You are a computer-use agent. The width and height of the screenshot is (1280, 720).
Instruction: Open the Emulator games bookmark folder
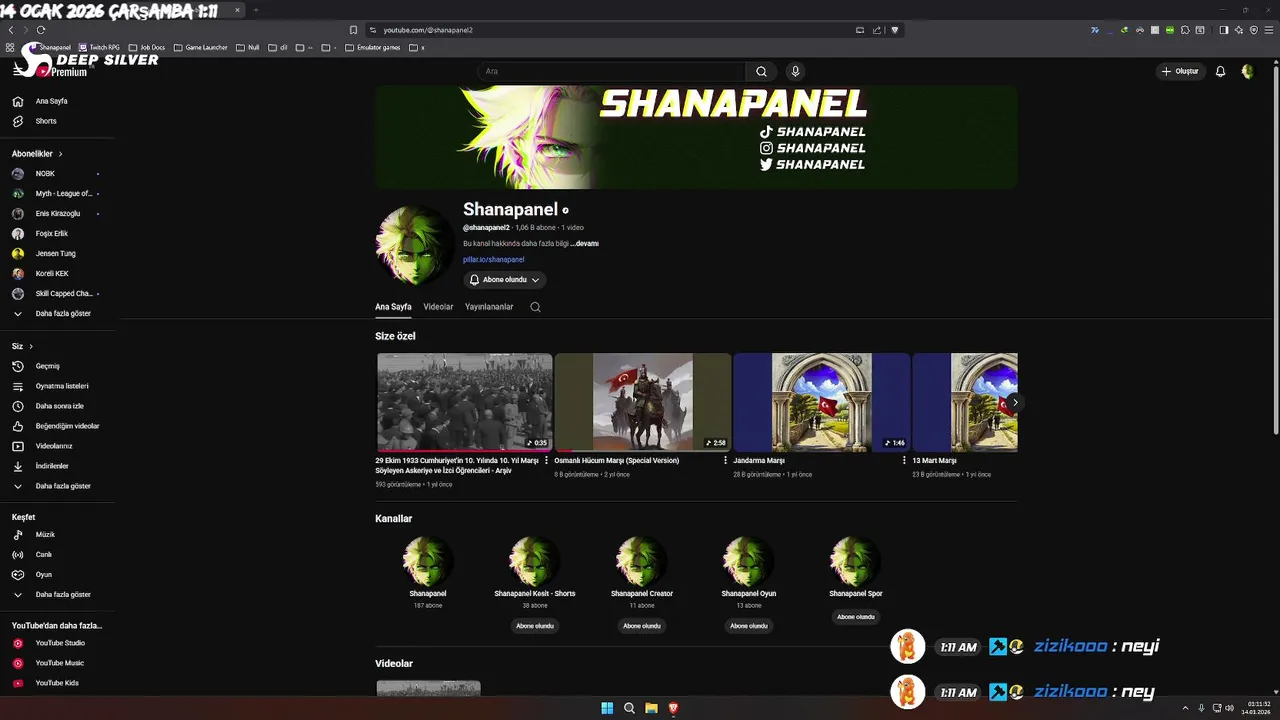[373, 47]
